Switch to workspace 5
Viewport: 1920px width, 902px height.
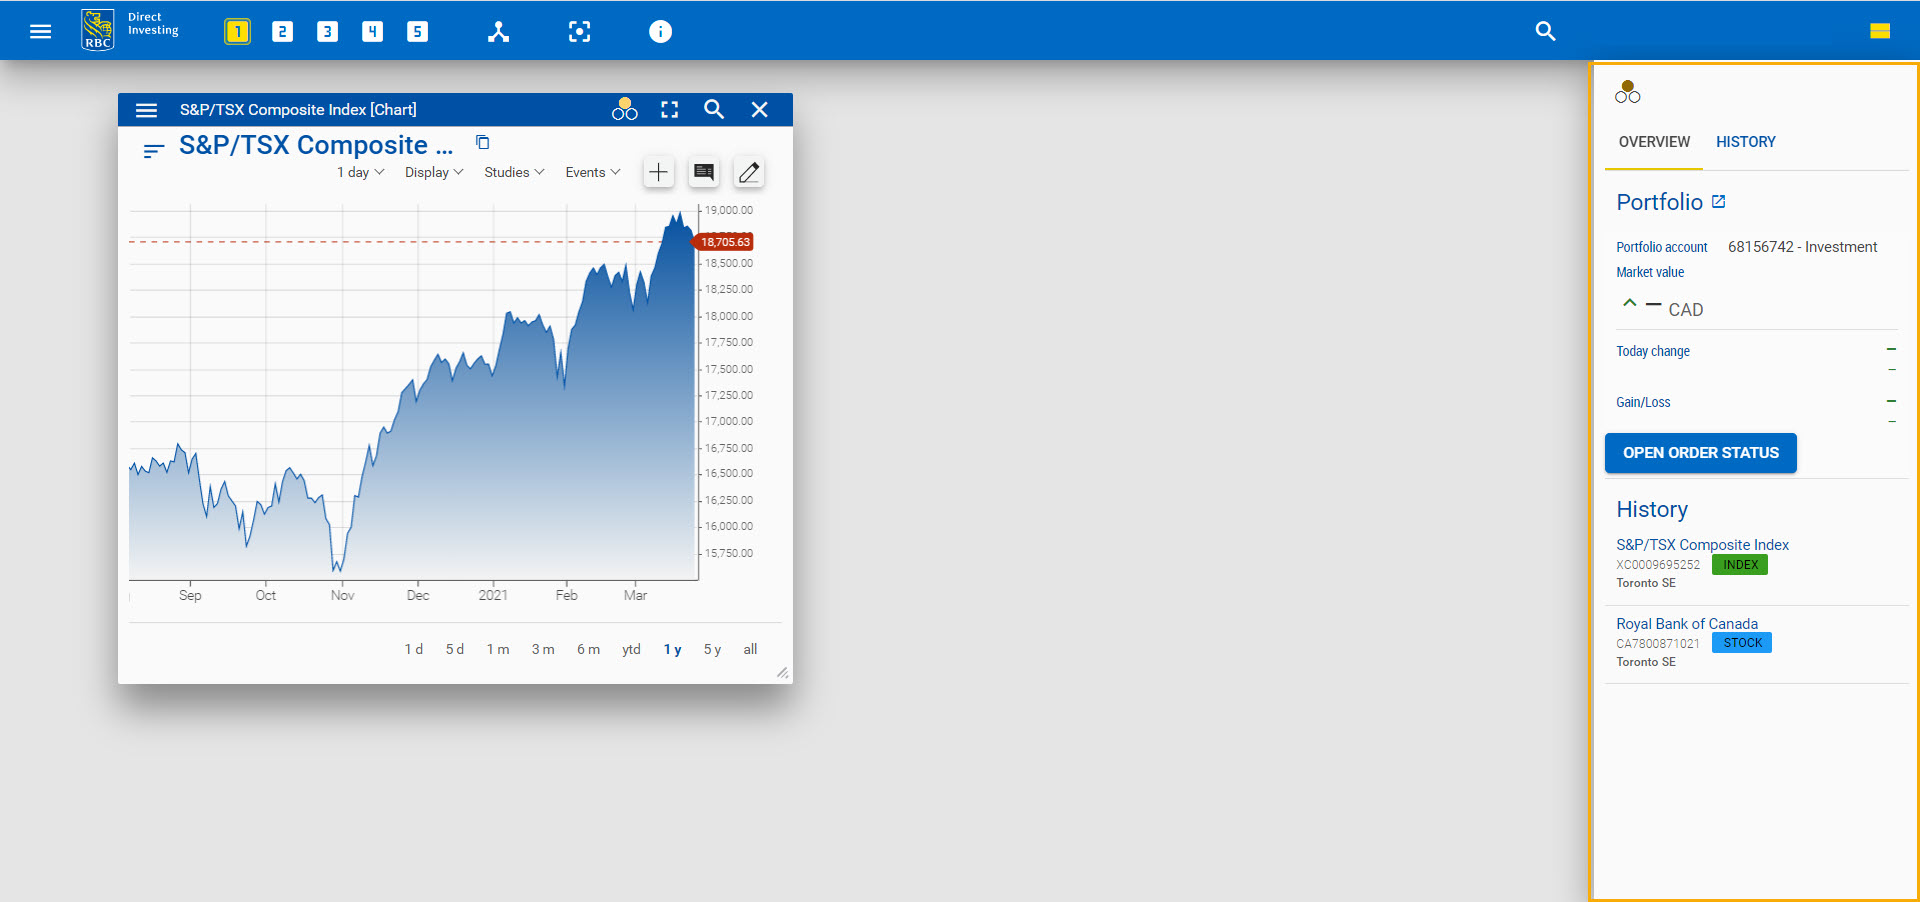[x=417, y=32]
